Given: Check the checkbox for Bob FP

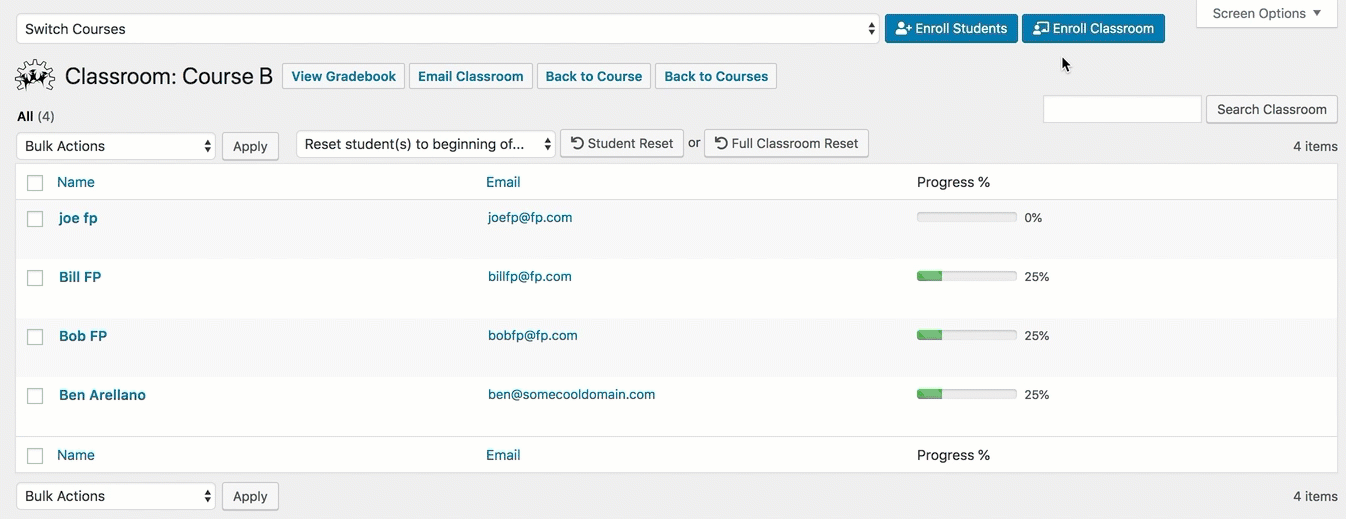Looking at the screenshot, I should [x=35, y=336].
